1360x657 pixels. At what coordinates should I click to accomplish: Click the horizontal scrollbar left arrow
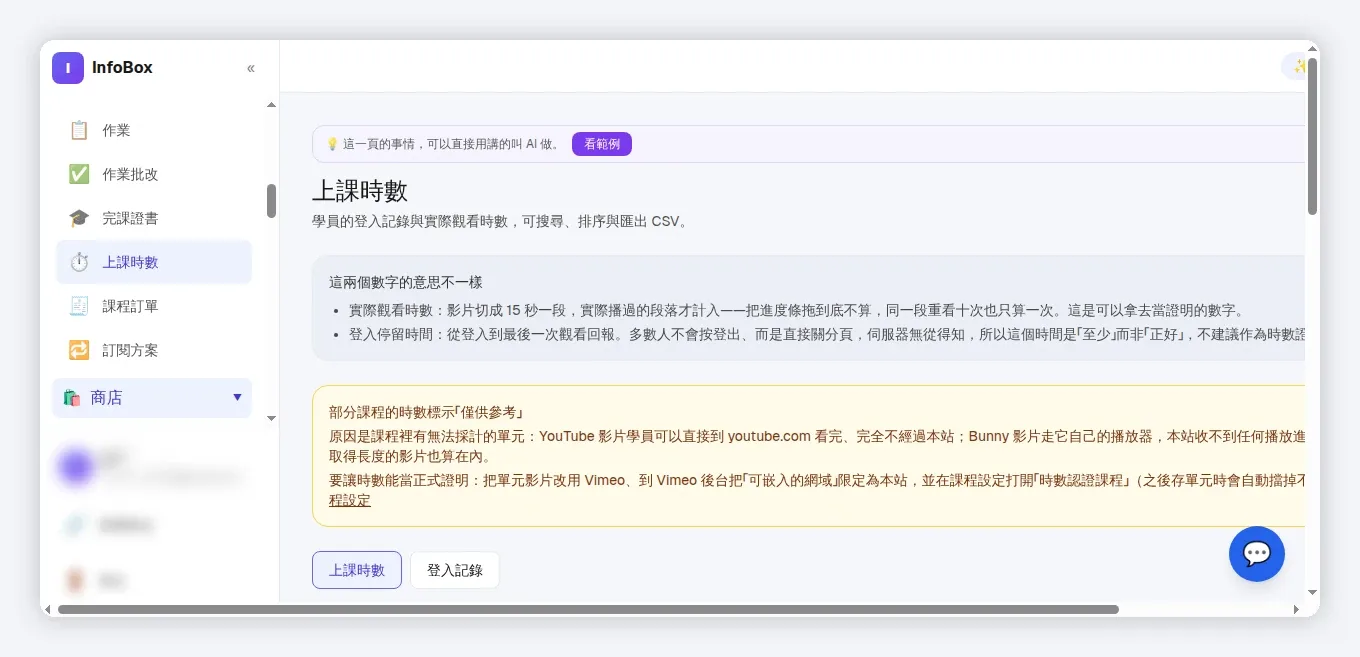pyautogui.click(x=49, y=609)
